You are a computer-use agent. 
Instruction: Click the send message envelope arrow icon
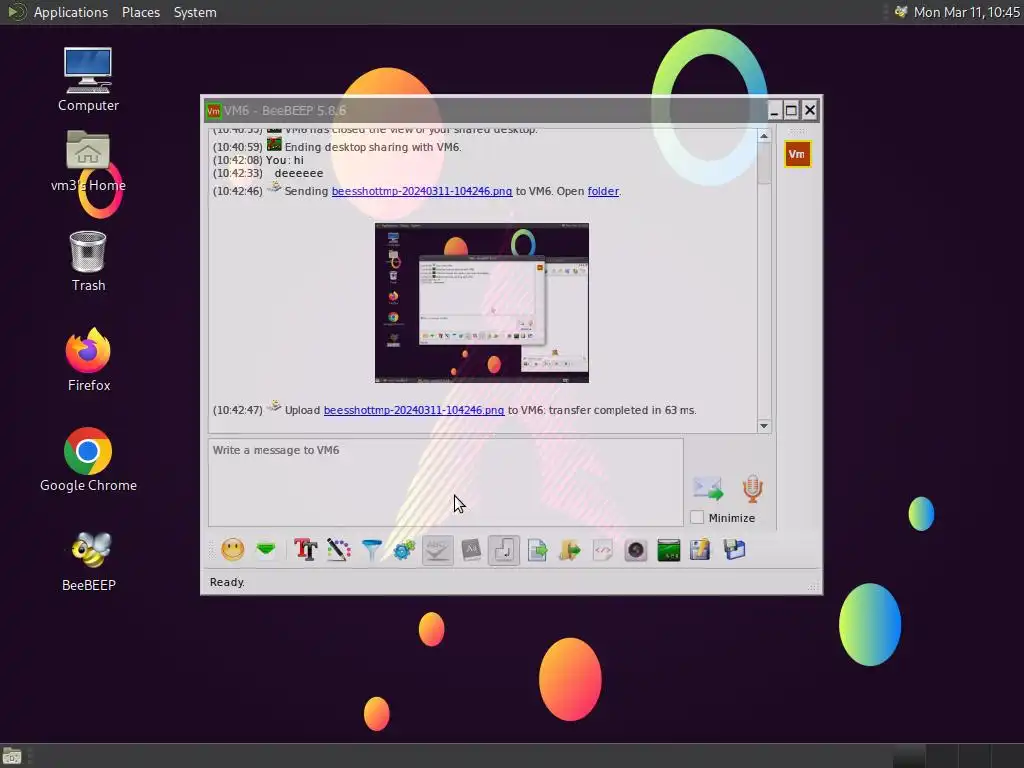click(x=709, y=488)
